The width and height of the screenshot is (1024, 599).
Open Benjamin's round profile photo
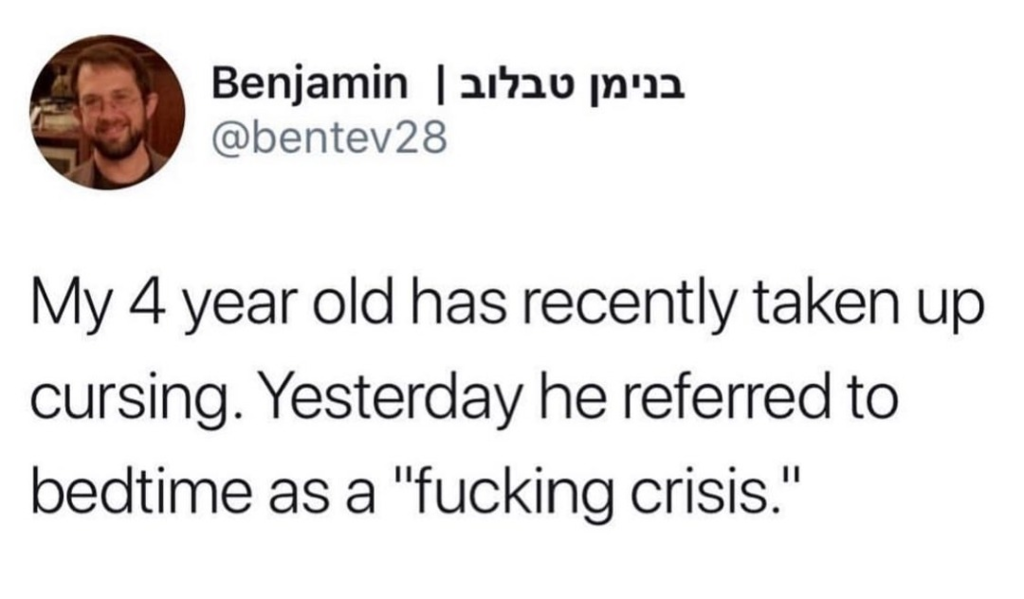coord(107,112)
